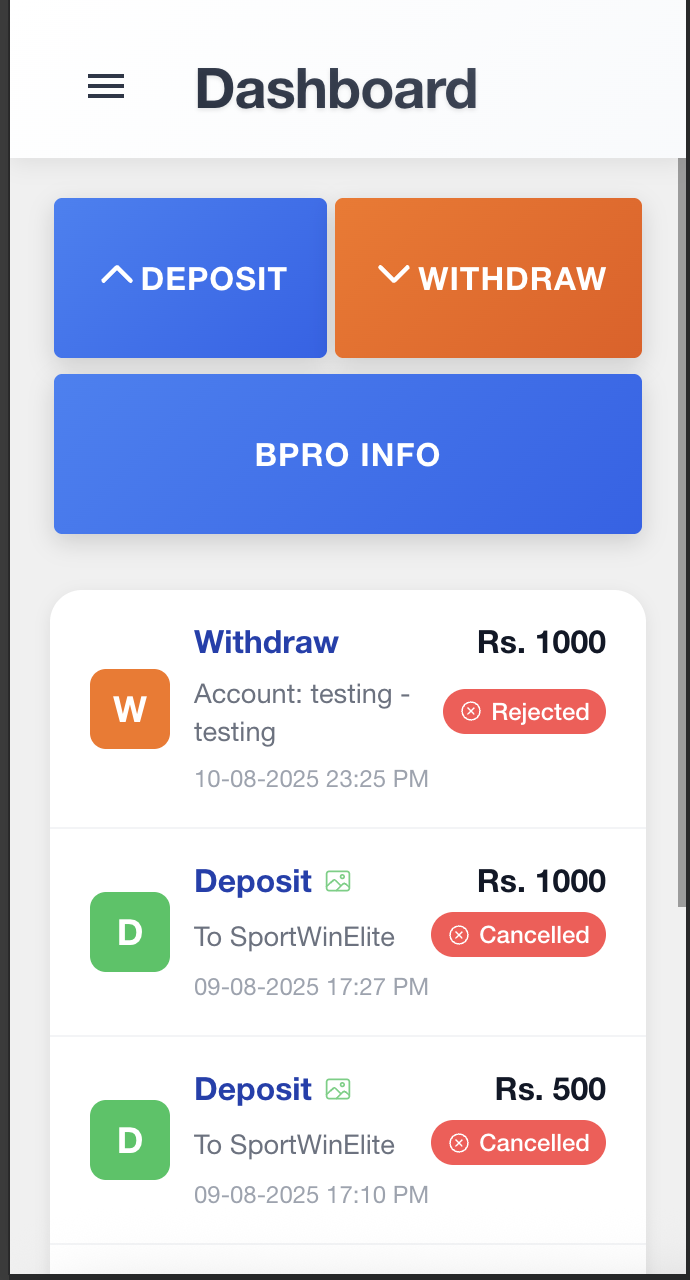The height and width of the screenshot is (1280, 690).
Task: Click the downward chevron on WITHDRAW button
Action: [x=398, y=275]
